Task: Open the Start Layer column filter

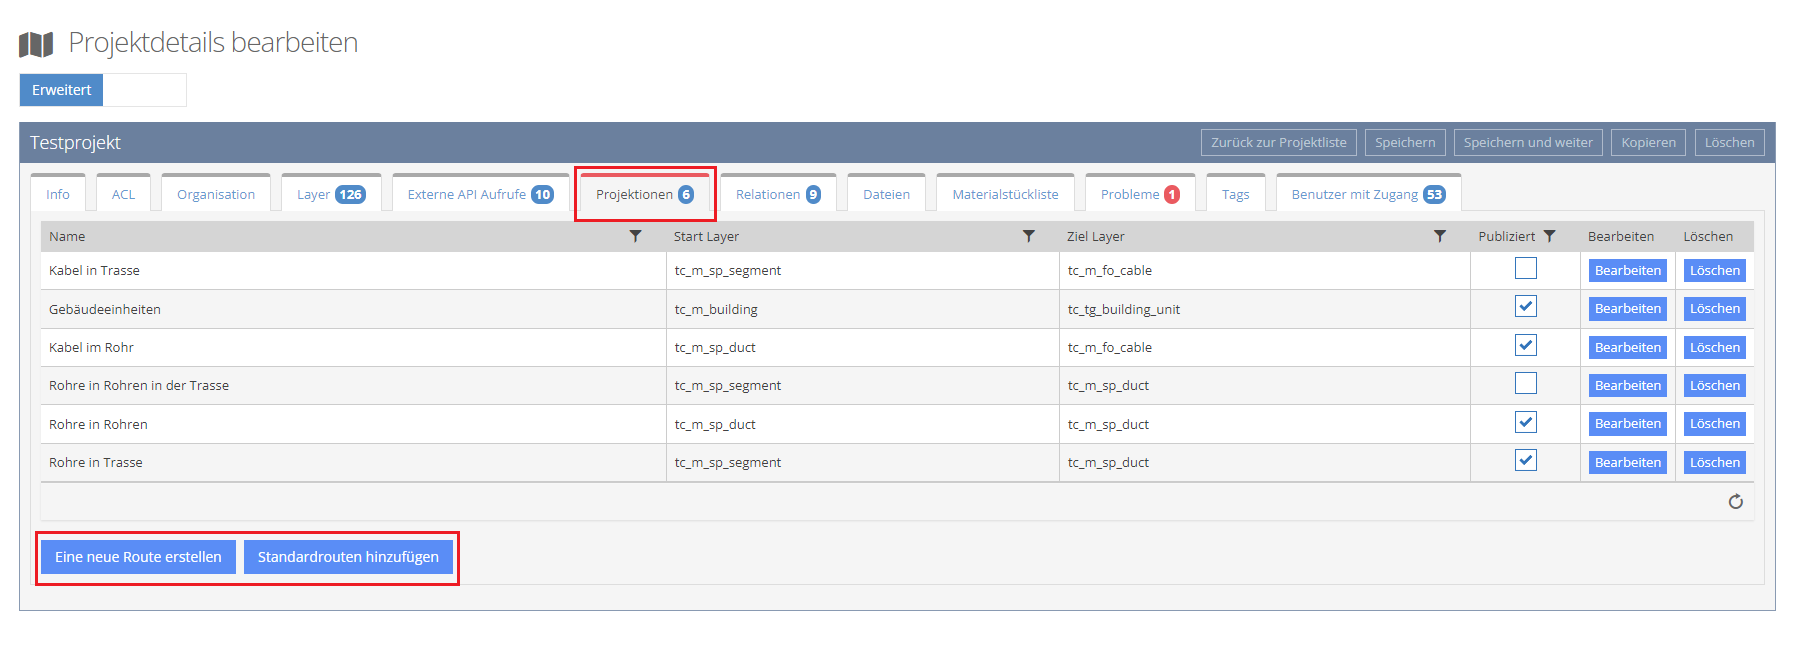Action: pyautogui.click(x=1028, y=237)
